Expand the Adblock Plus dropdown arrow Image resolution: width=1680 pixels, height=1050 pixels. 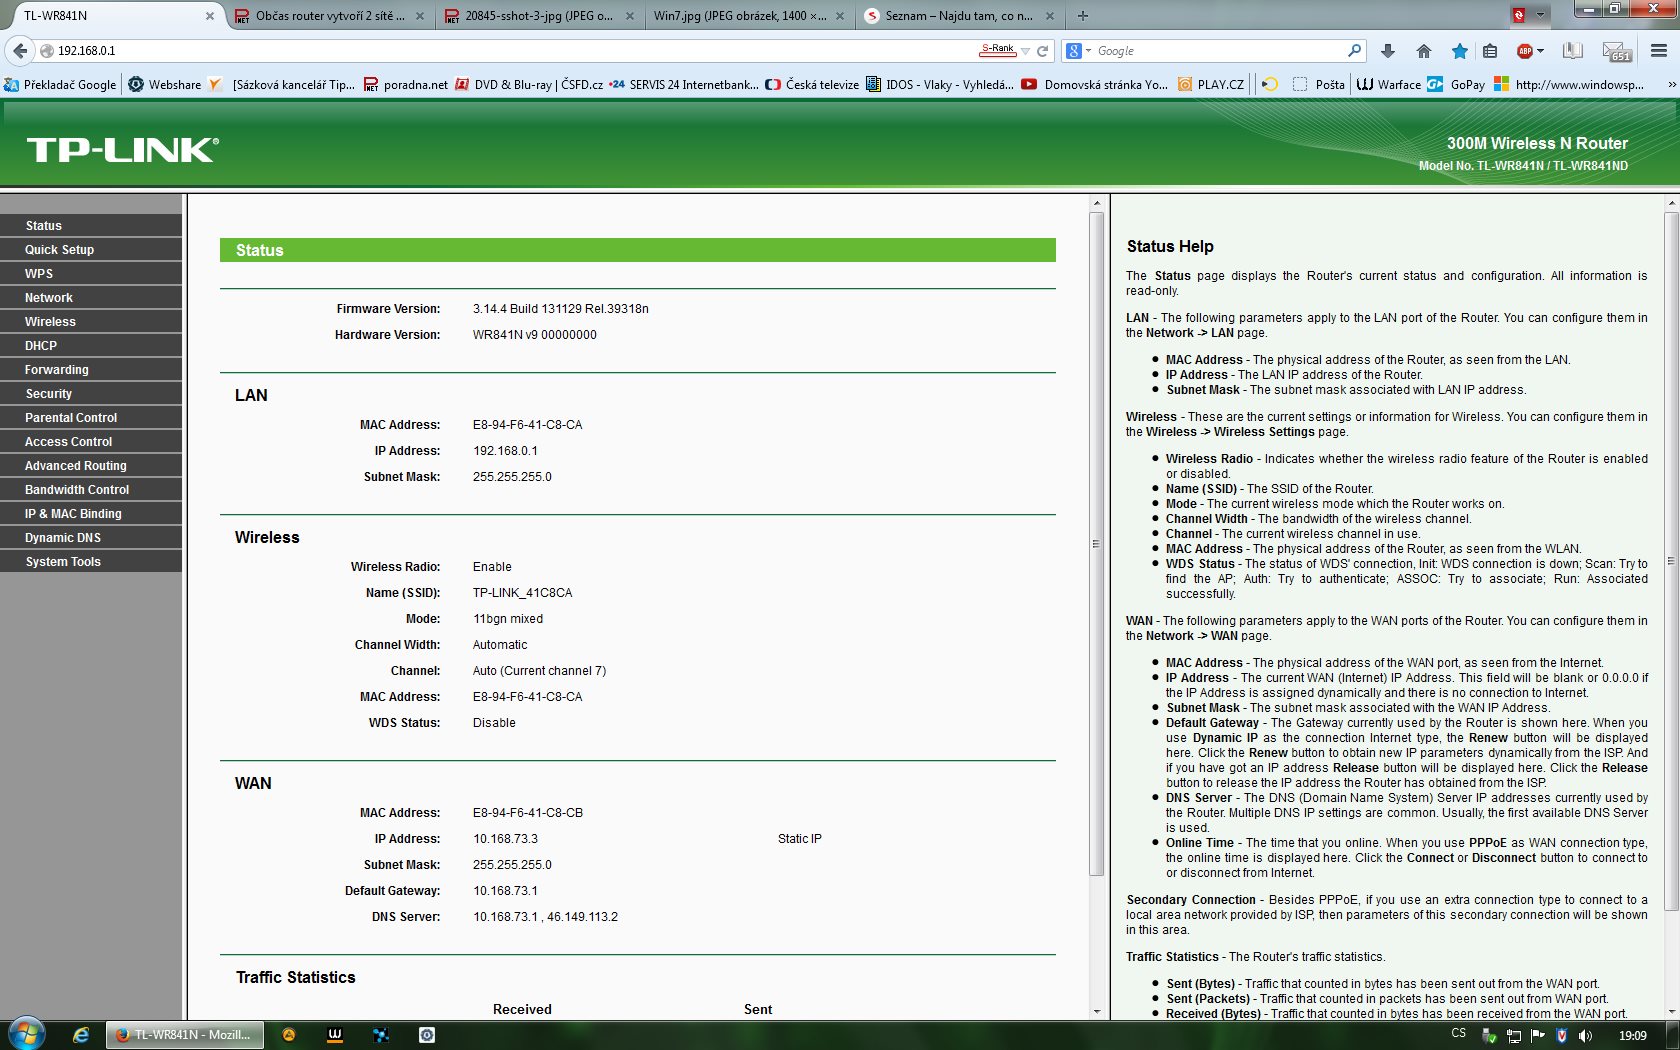(1541, 51)
